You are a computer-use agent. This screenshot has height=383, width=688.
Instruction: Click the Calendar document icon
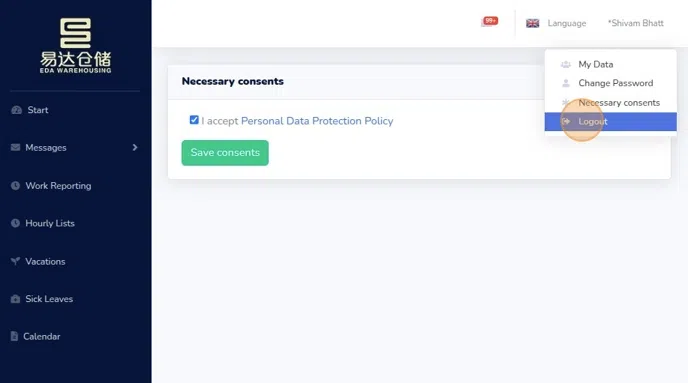point(14,336)
